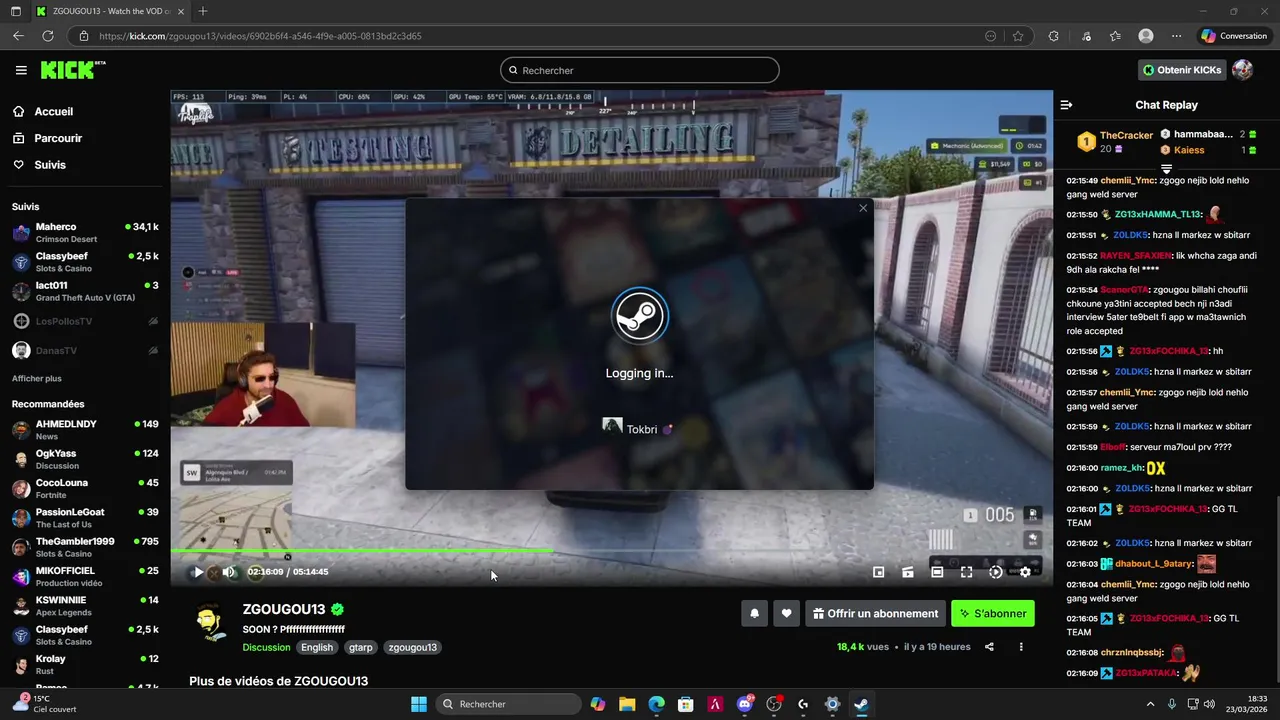Open the browser profile avatar icon
The image size is (1280, 720).
1146,36
